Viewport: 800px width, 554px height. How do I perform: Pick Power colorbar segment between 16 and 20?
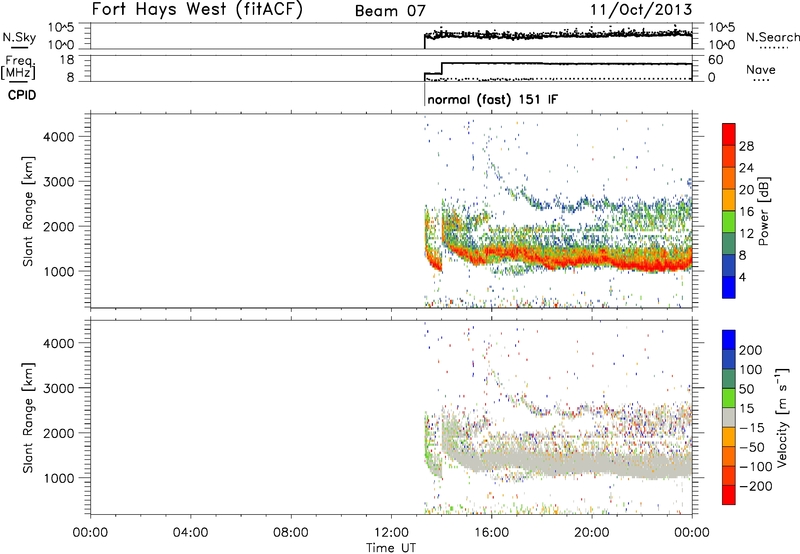click(729, 200)
